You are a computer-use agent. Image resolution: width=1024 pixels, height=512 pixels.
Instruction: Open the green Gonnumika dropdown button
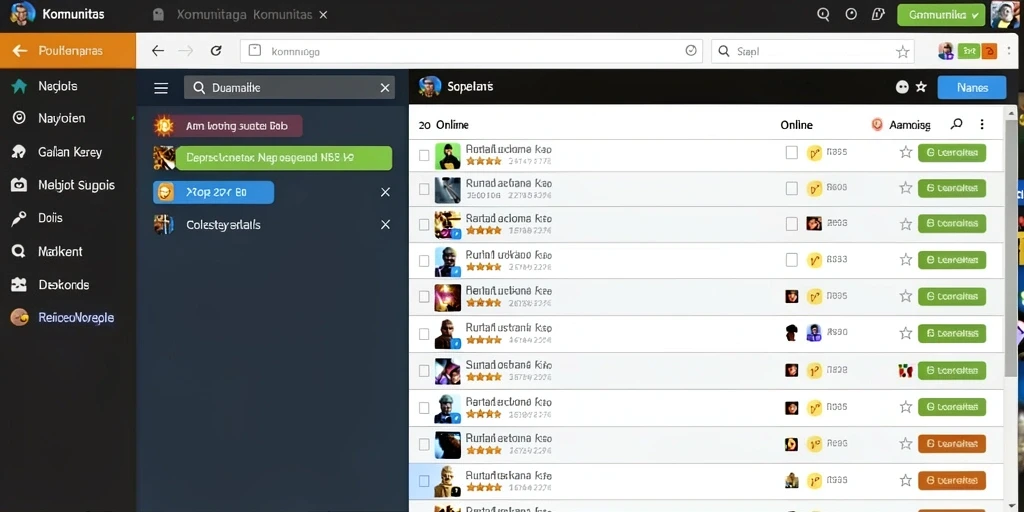pyautogui.click(x=941, y=14)
